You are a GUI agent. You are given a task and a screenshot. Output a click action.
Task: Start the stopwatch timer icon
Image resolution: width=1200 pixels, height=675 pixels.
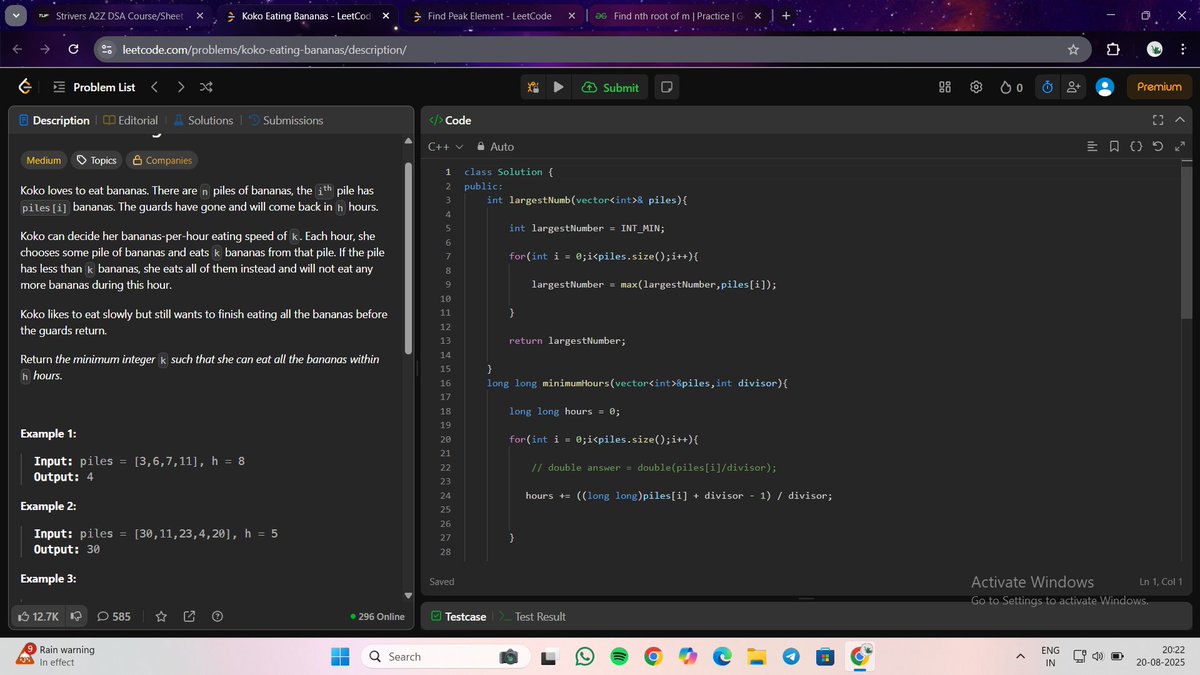pyautogui.click(x=1047, y=87)
